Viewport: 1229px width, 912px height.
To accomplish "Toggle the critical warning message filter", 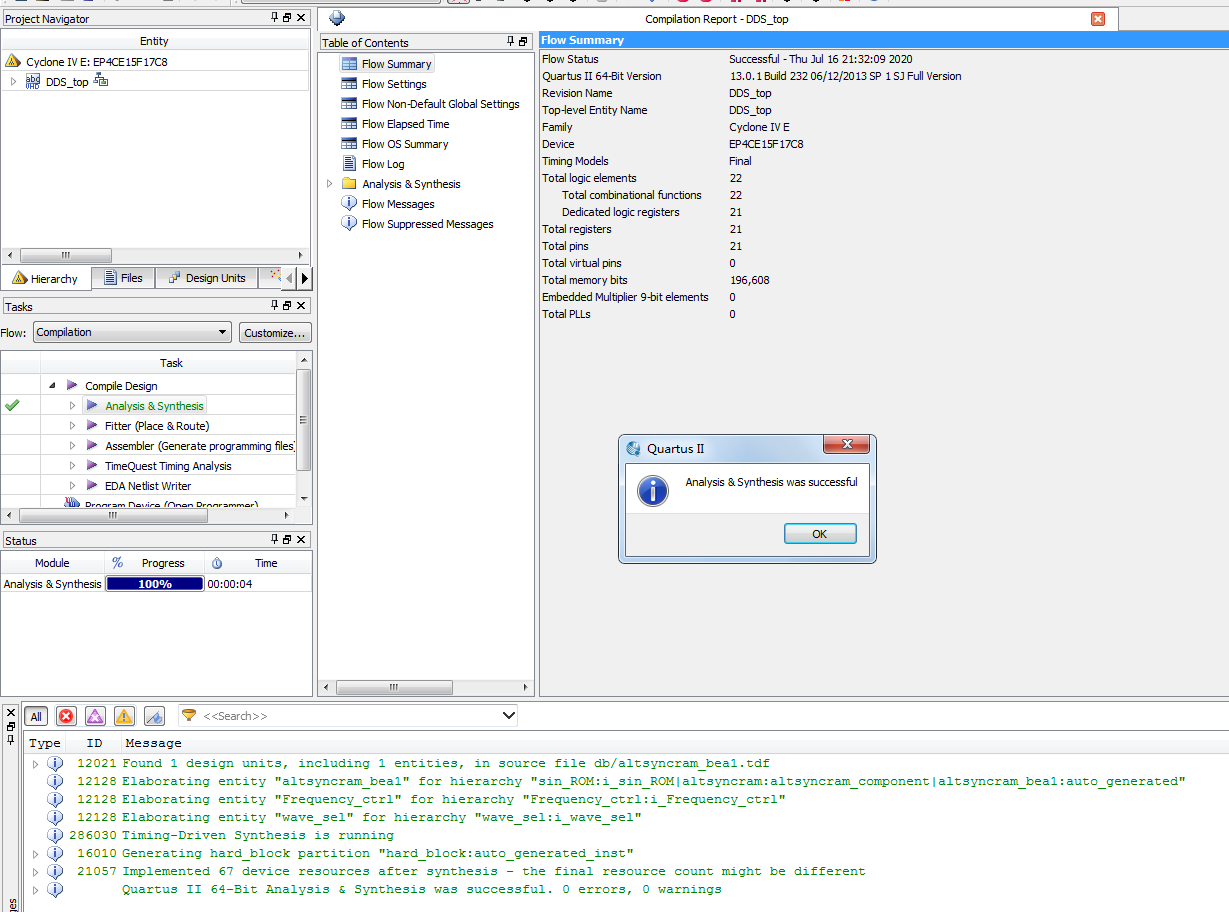I will coord(95,716).
